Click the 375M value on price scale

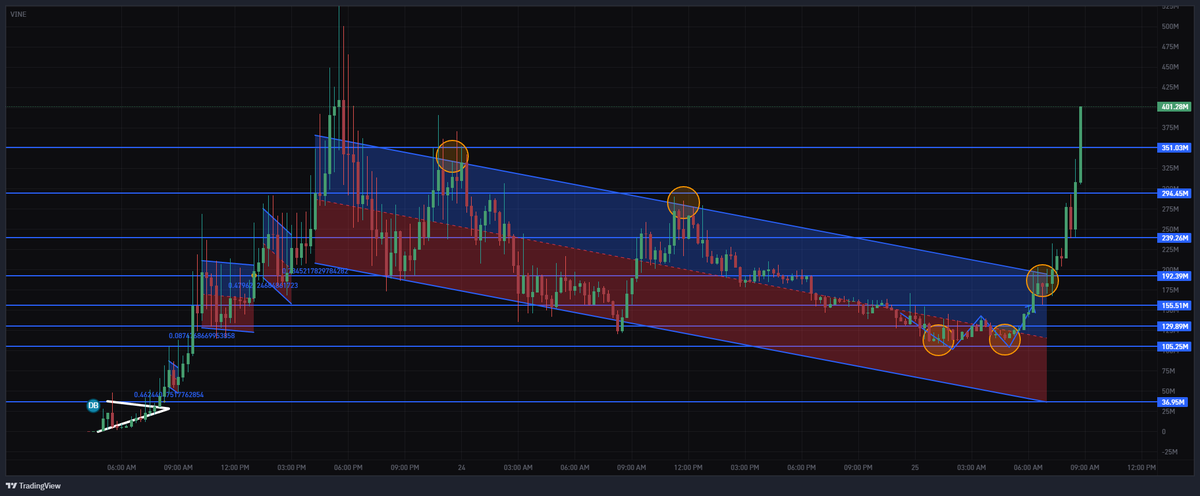(1169, 127)
